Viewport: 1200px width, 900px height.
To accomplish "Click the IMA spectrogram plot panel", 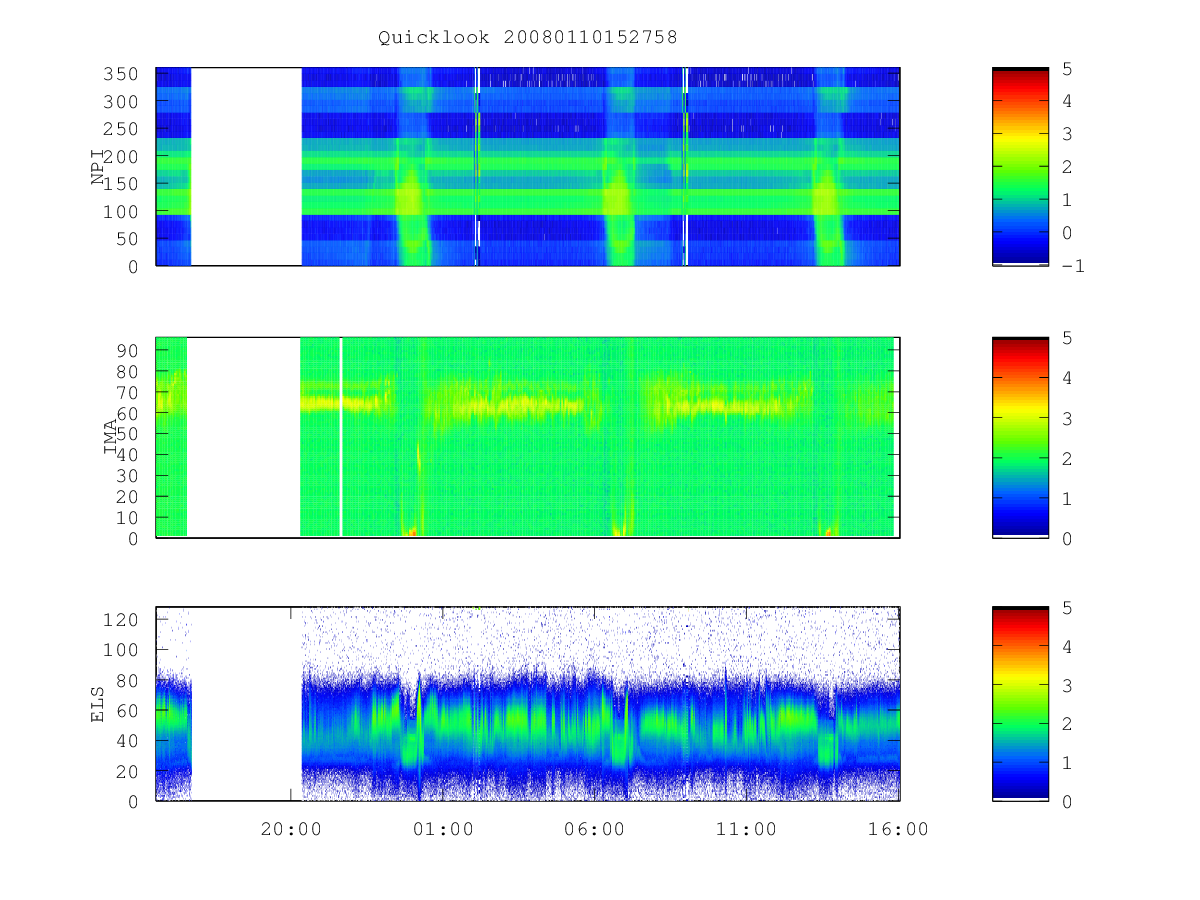I will point(528,438).
